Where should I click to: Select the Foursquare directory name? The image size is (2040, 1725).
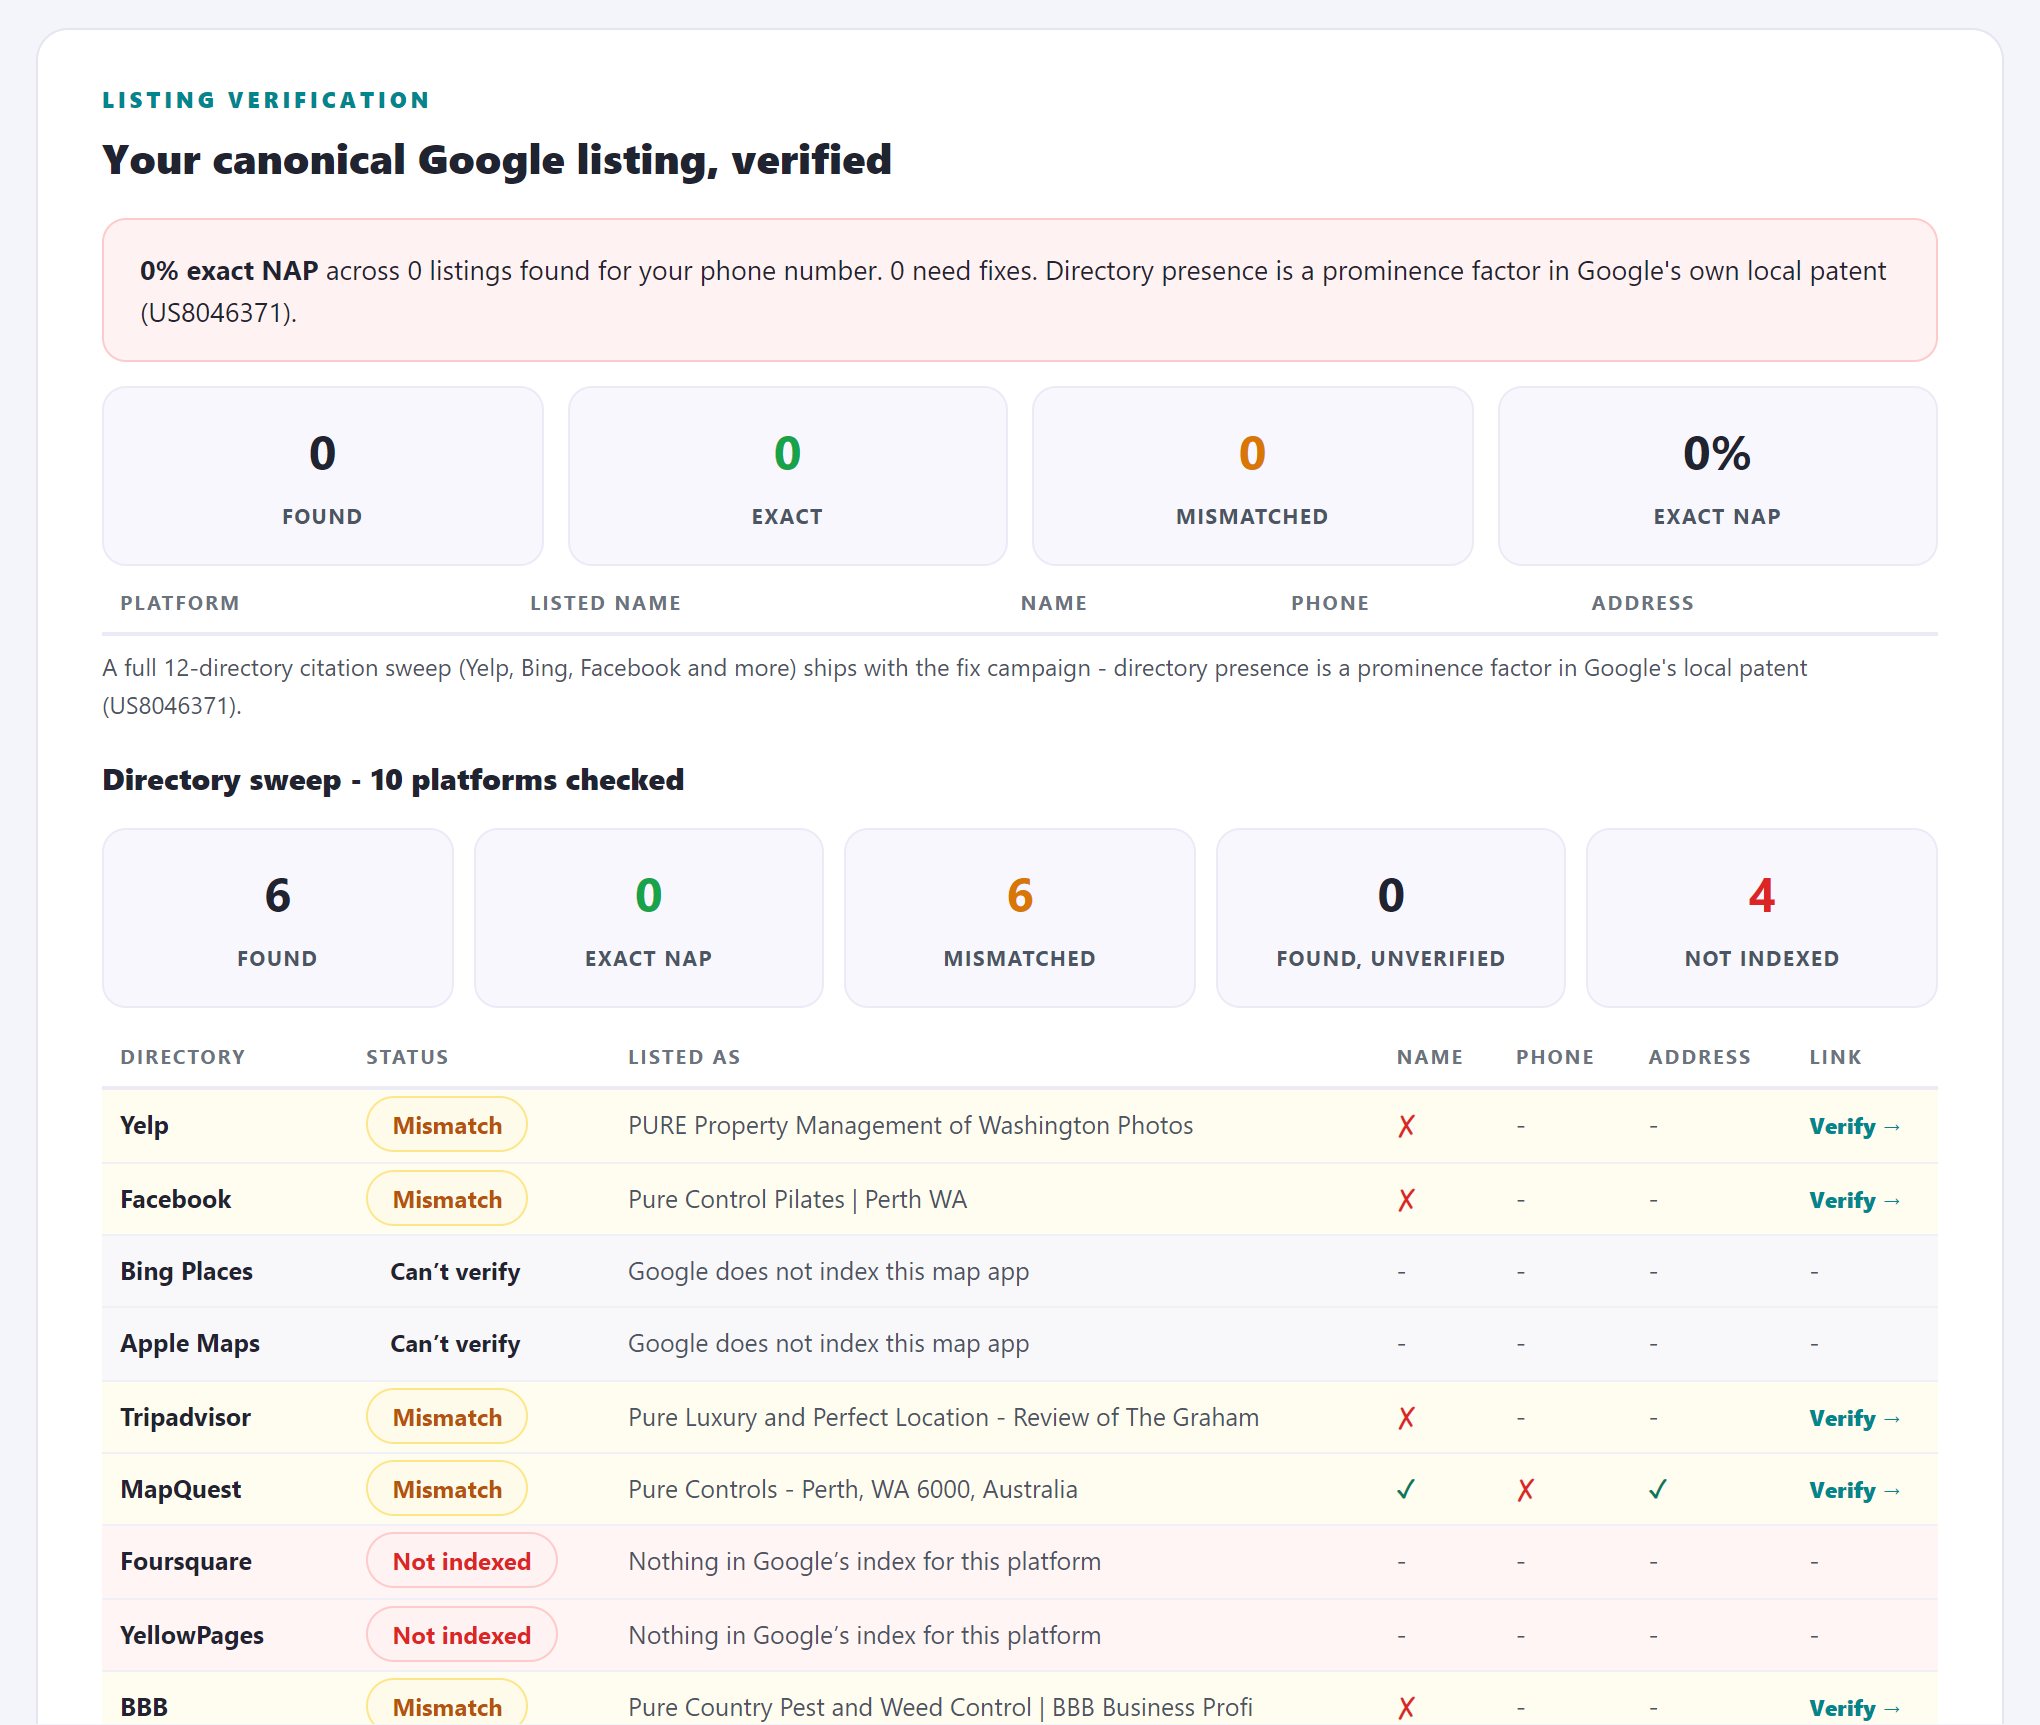186,1561
